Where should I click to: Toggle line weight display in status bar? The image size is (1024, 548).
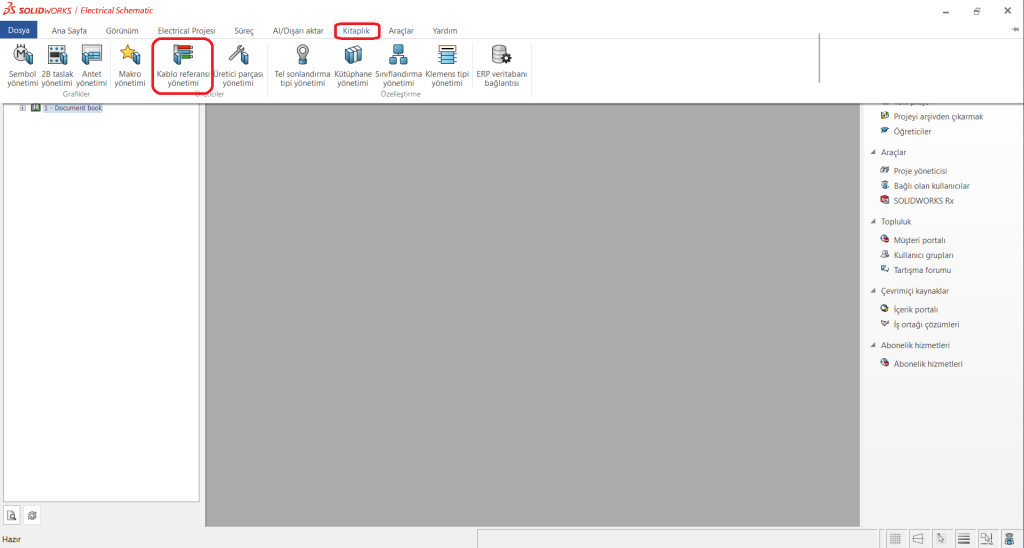pyautogui.click(x=964, y=539)
